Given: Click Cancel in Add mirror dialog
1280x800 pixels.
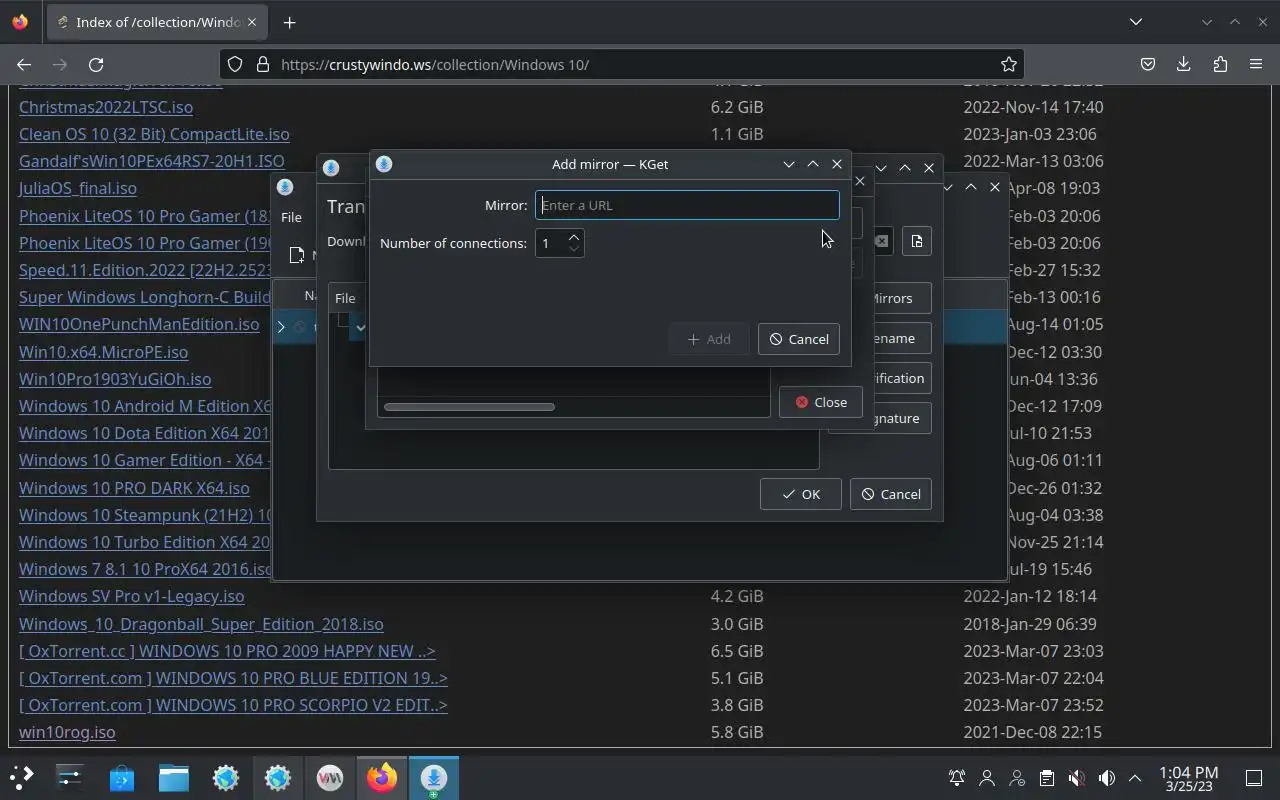Looking at the screenshot, I should (799, 339).
